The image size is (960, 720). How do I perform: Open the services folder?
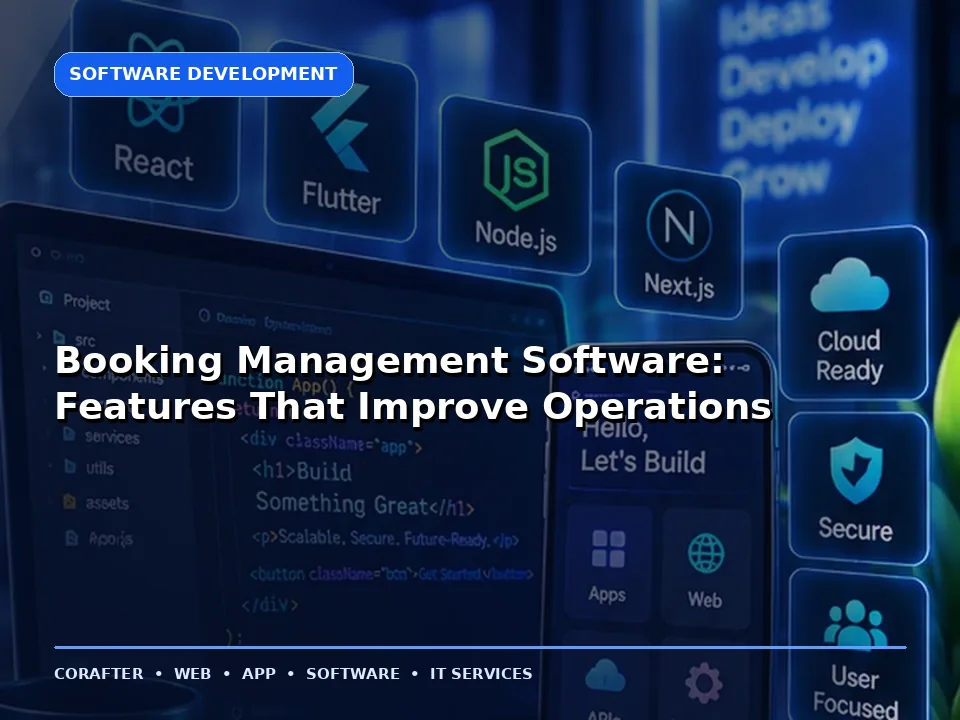102,436
